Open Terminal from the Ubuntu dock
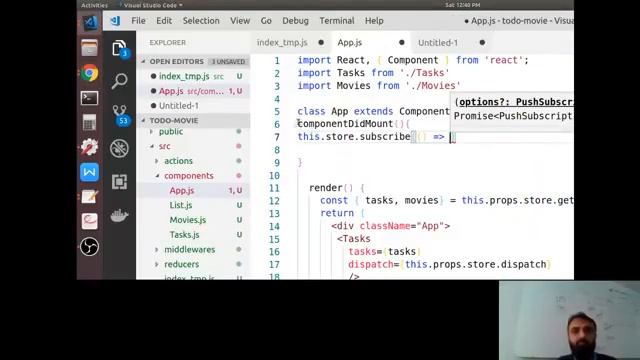640x360 pixels. point(89,98)
